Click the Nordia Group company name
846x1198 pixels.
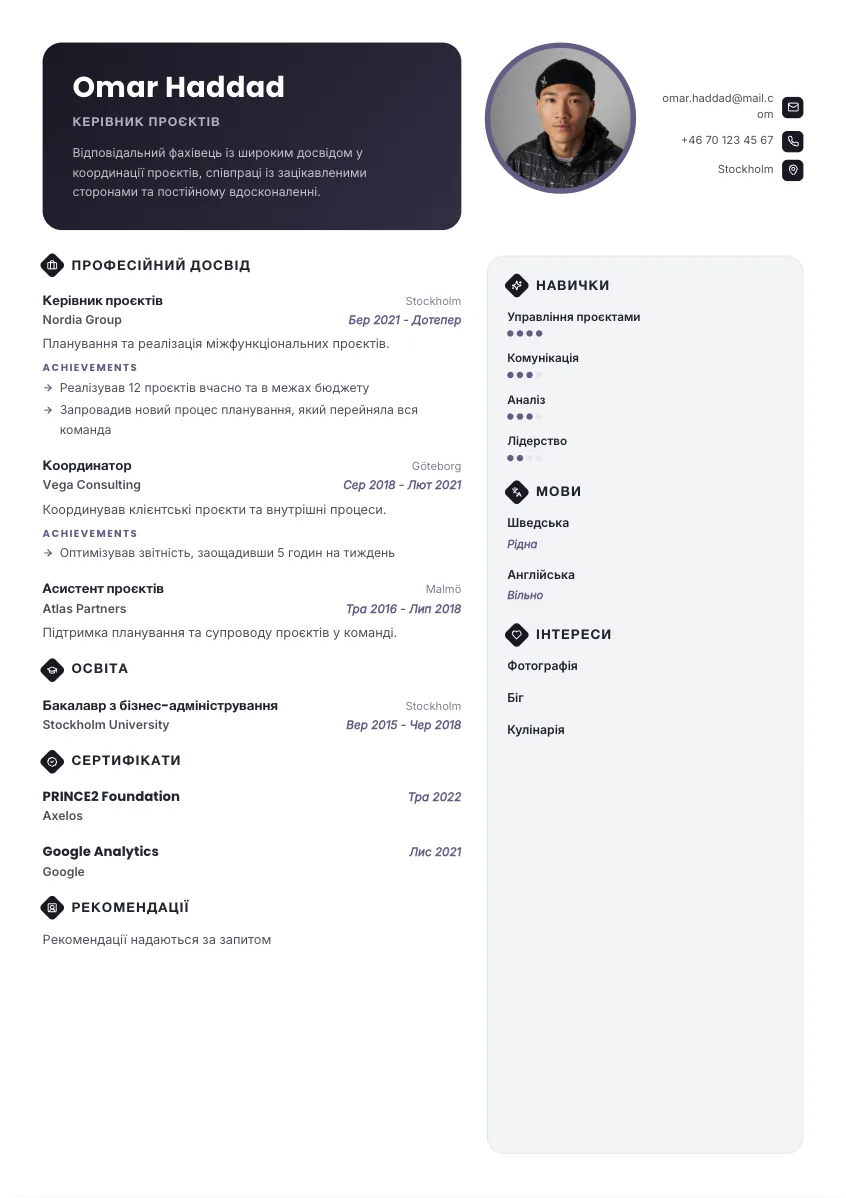tap(82, 319)
